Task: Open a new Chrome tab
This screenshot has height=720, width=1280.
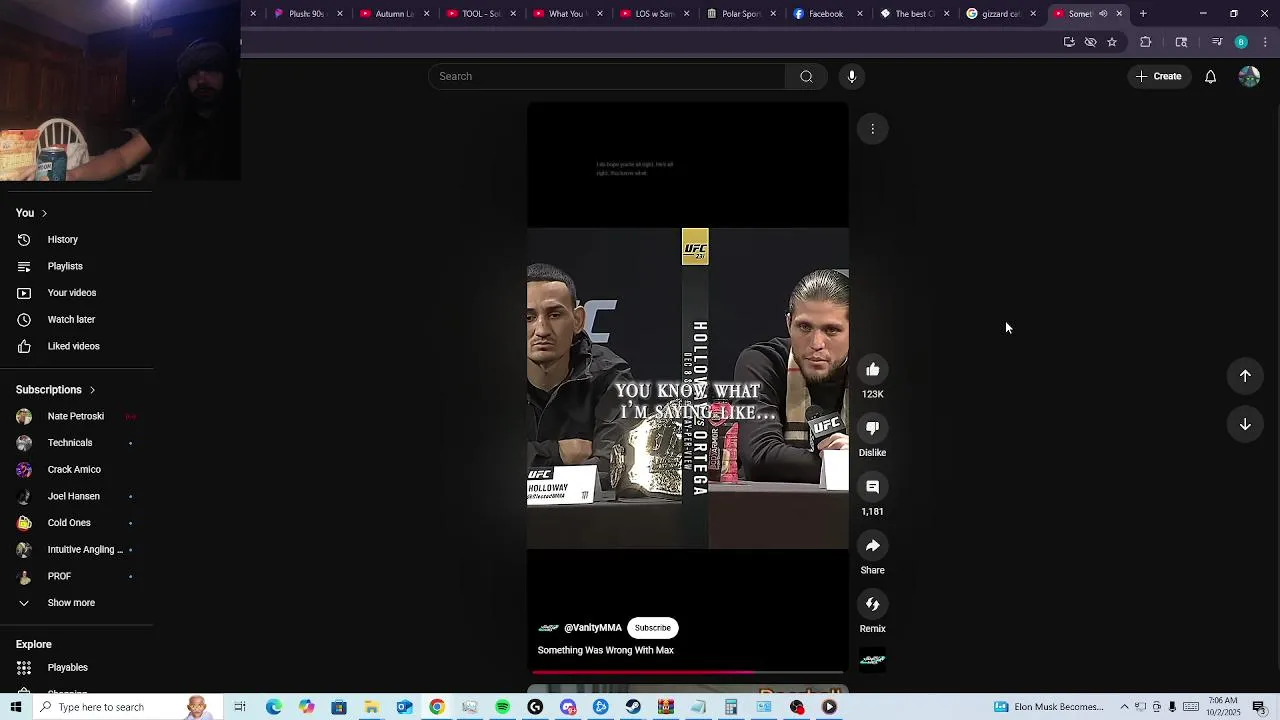Action: coord(1143,14)
